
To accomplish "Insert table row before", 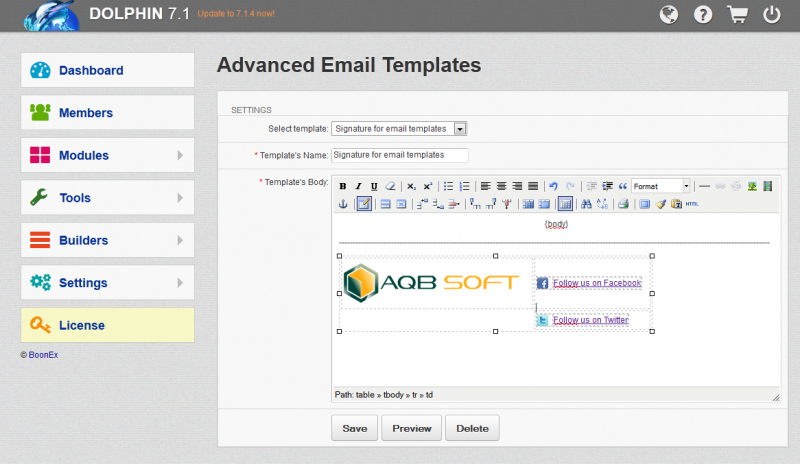I will (x=422, y=204).
